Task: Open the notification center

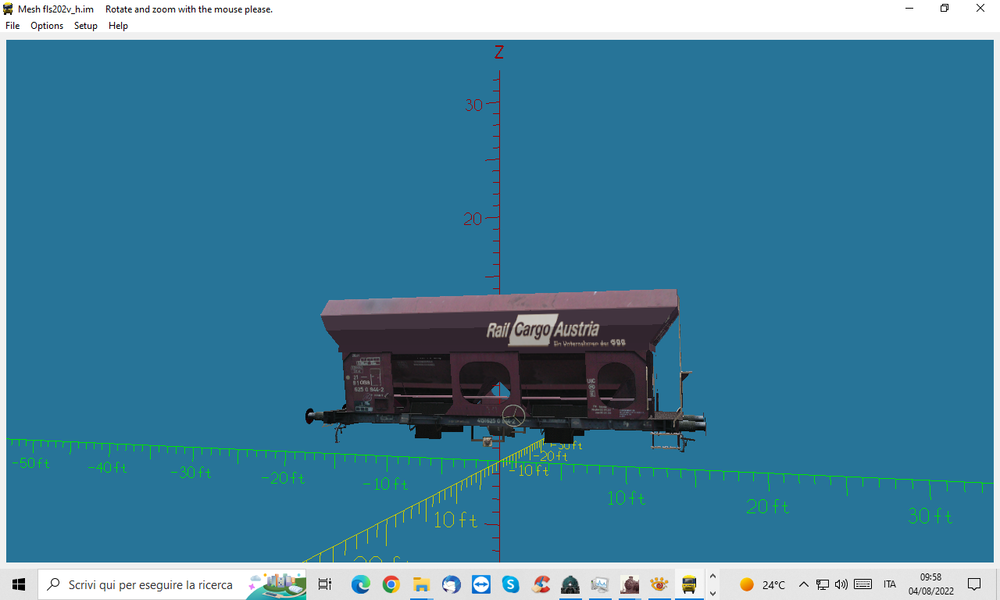Action: click(x=974, y=584)
